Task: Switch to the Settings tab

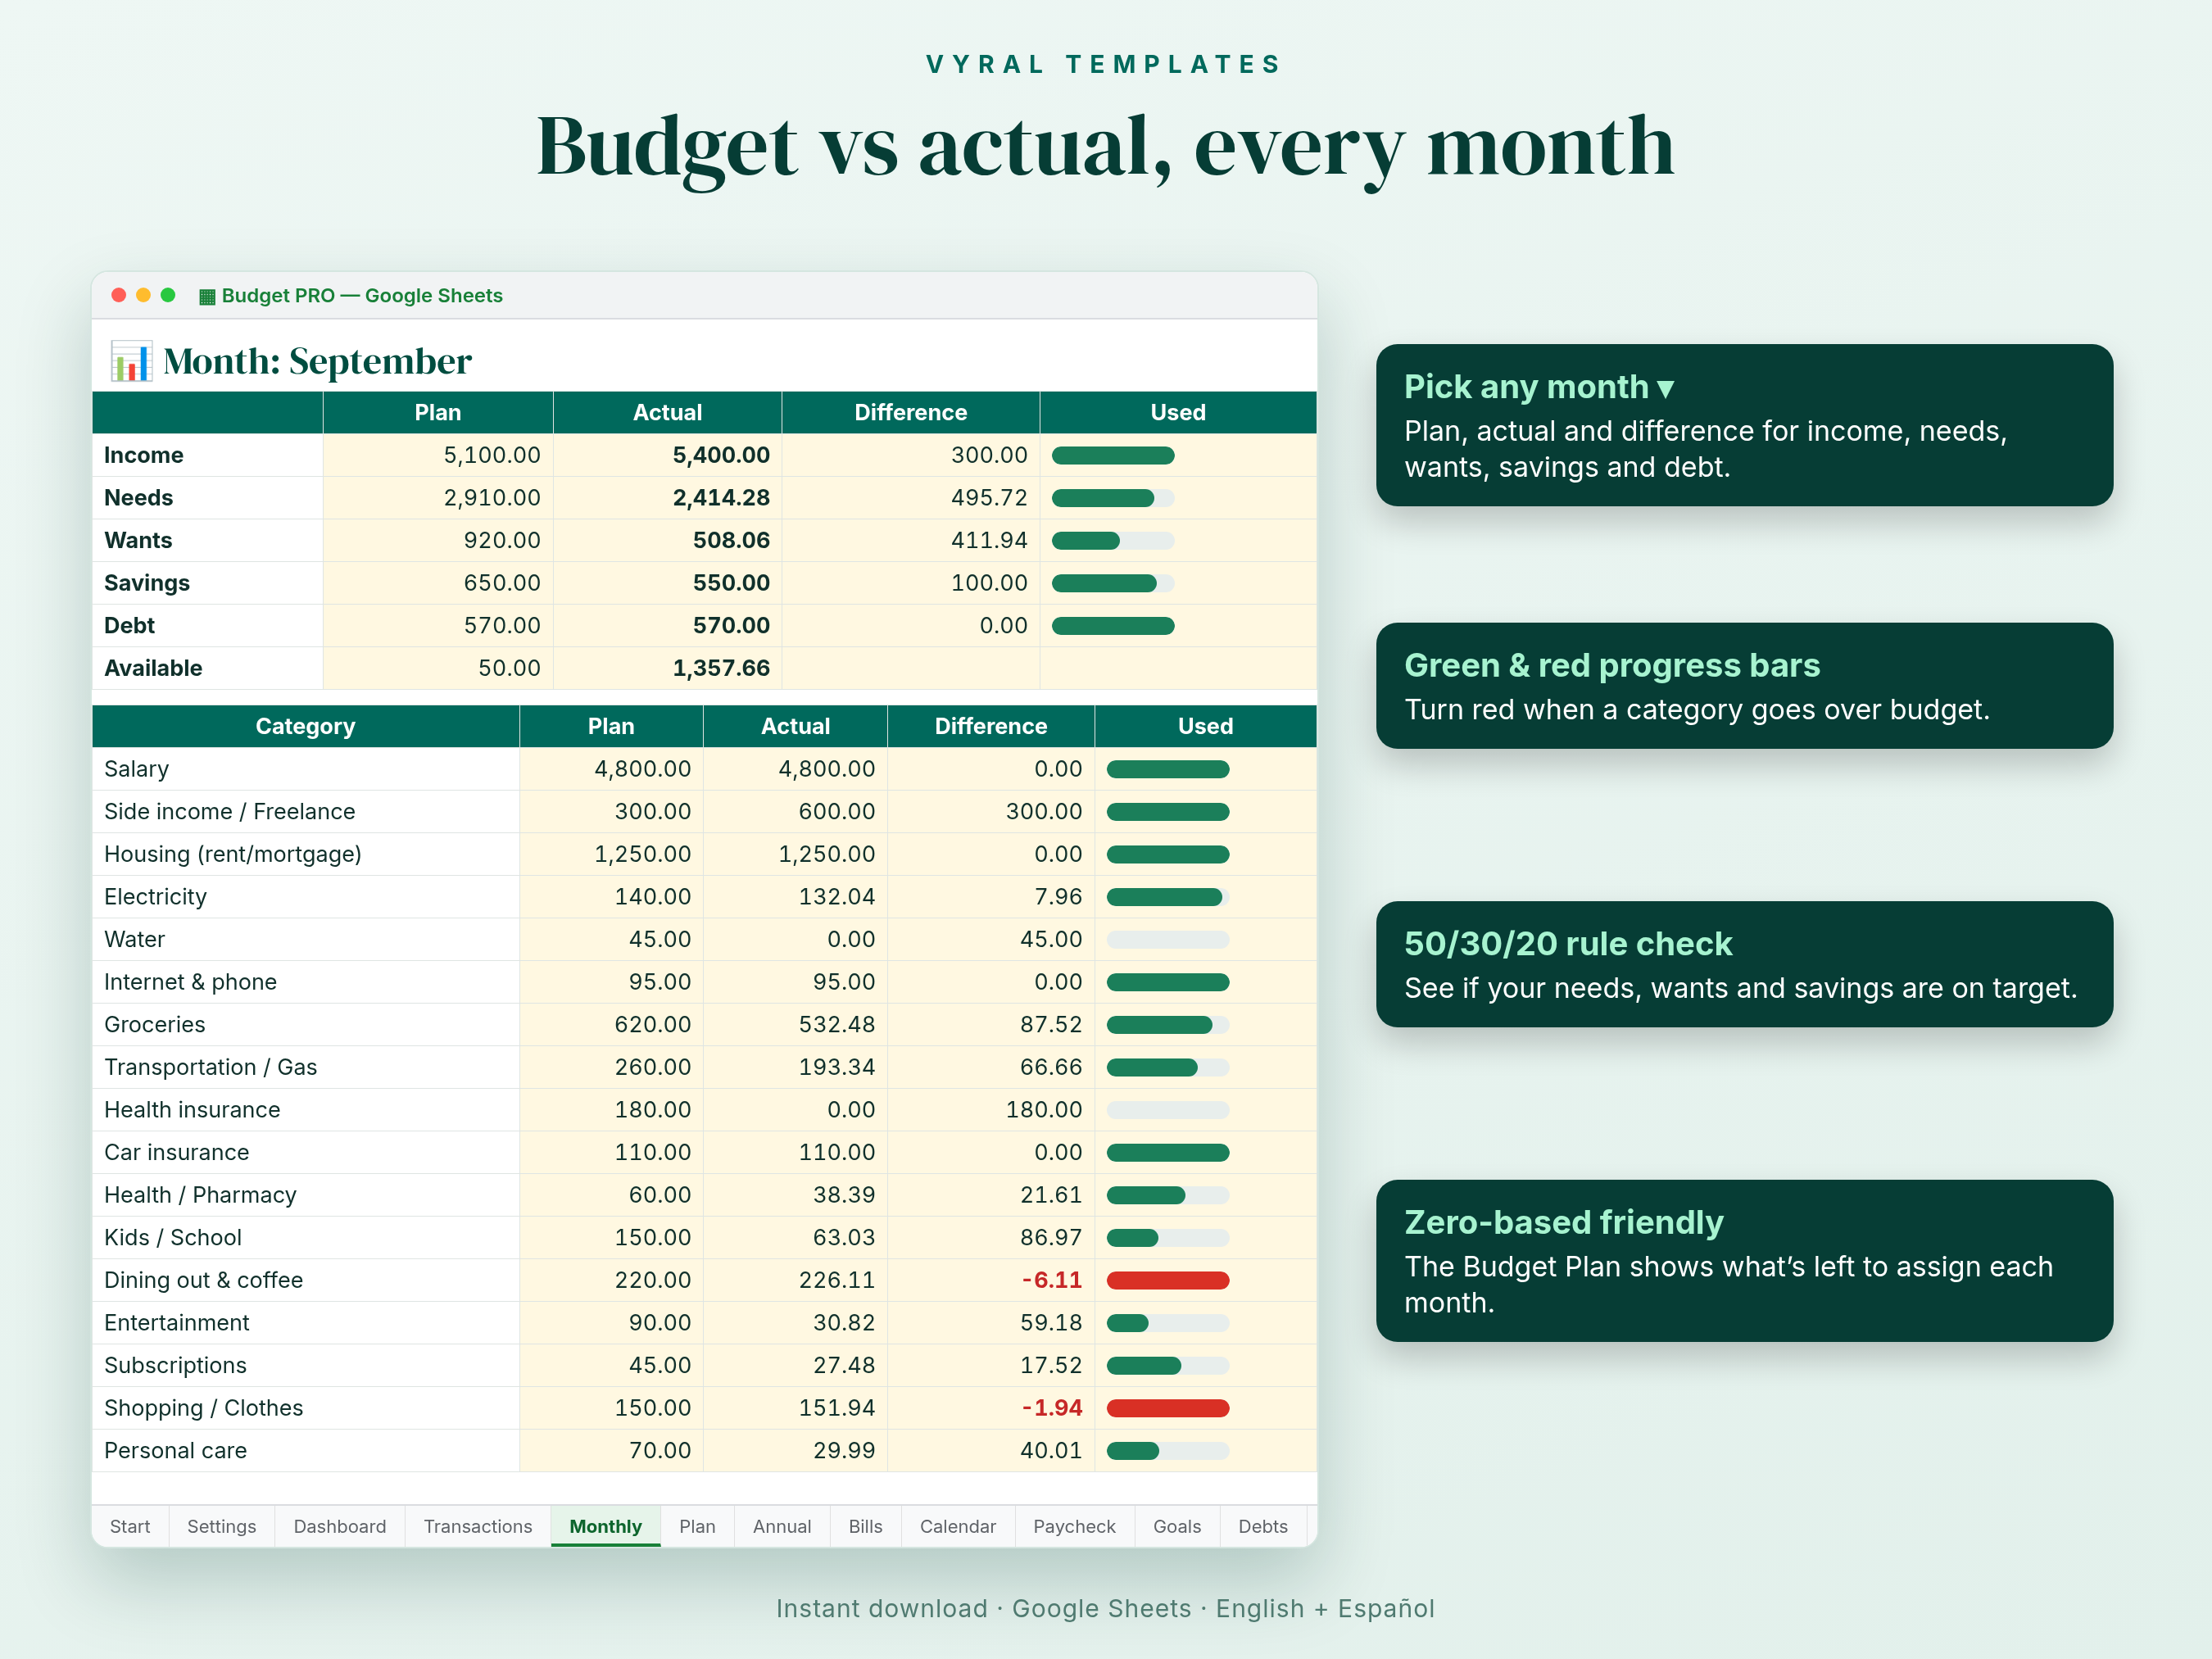Action: (222, 1526)
